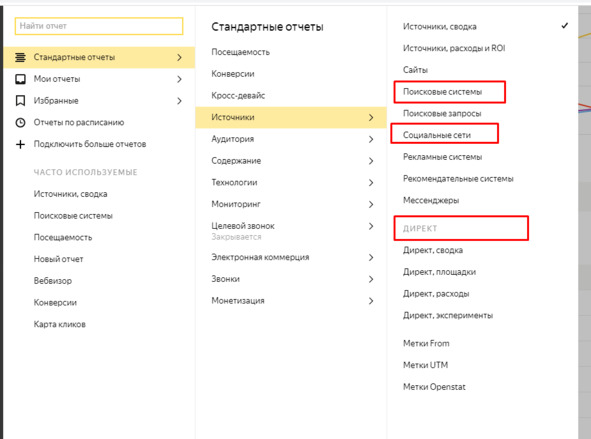Open the Посещаемость standard report
This screenshot has height=439, width=591.
point(240,52)
